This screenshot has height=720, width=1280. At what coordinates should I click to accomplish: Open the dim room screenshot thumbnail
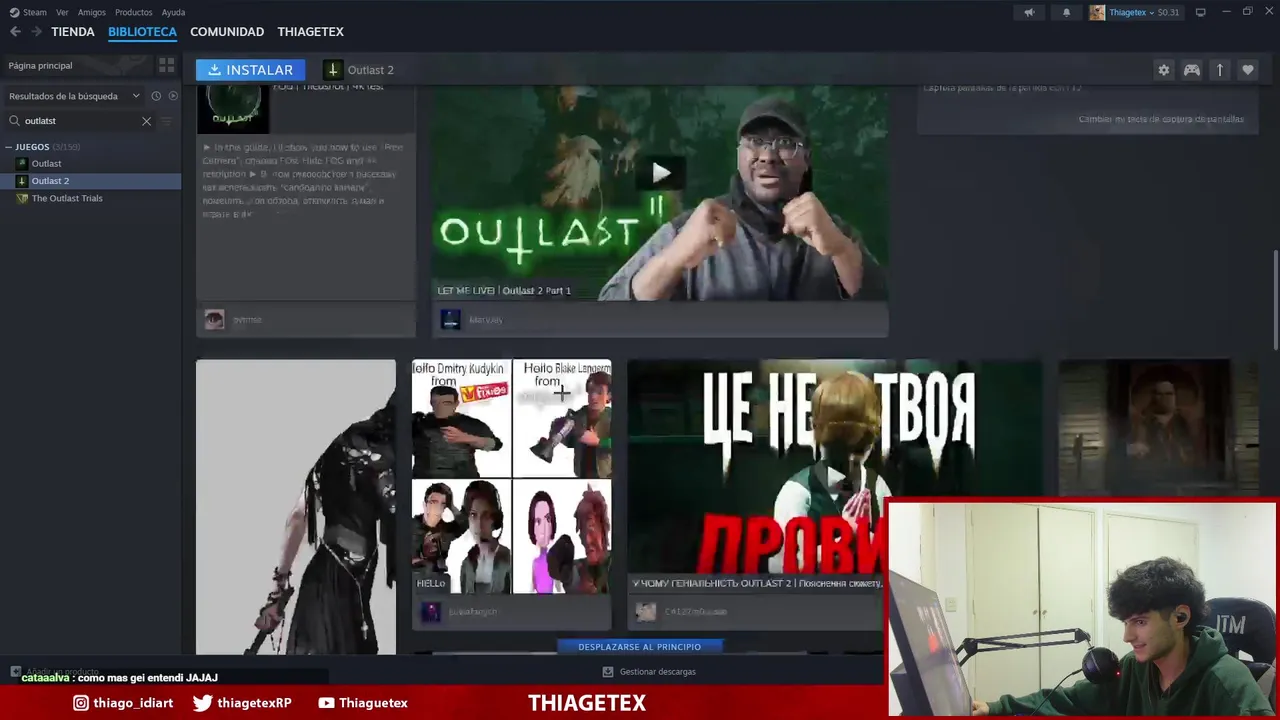click(1158, 428)
